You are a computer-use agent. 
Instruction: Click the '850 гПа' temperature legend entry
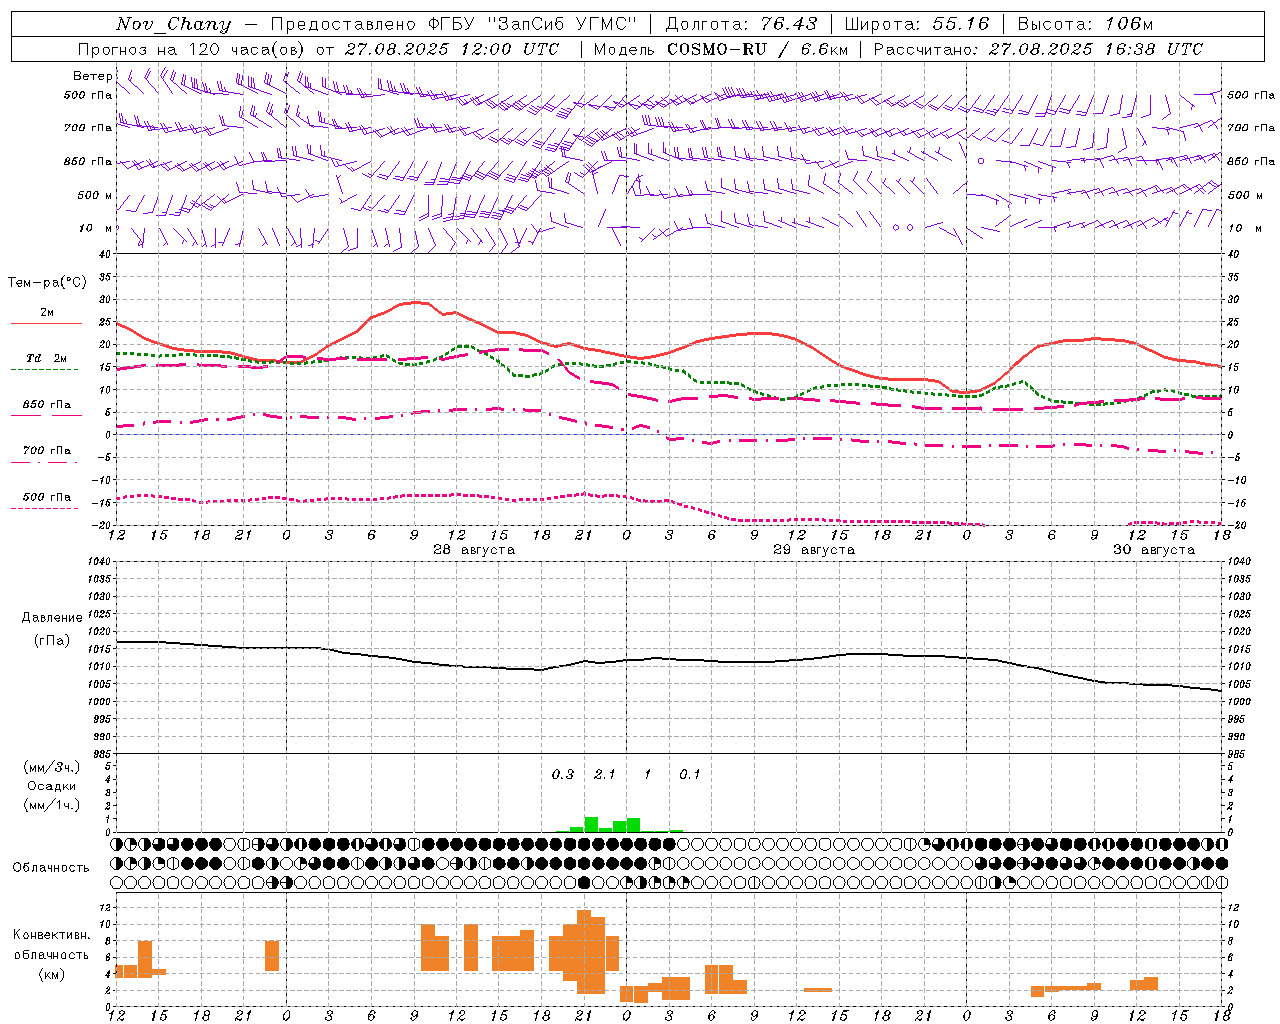coord(47,405)
